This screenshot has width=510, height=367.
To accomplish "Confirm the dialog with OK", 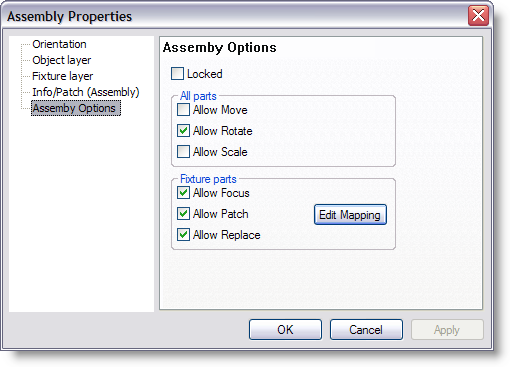I will [x=285, y=330].
